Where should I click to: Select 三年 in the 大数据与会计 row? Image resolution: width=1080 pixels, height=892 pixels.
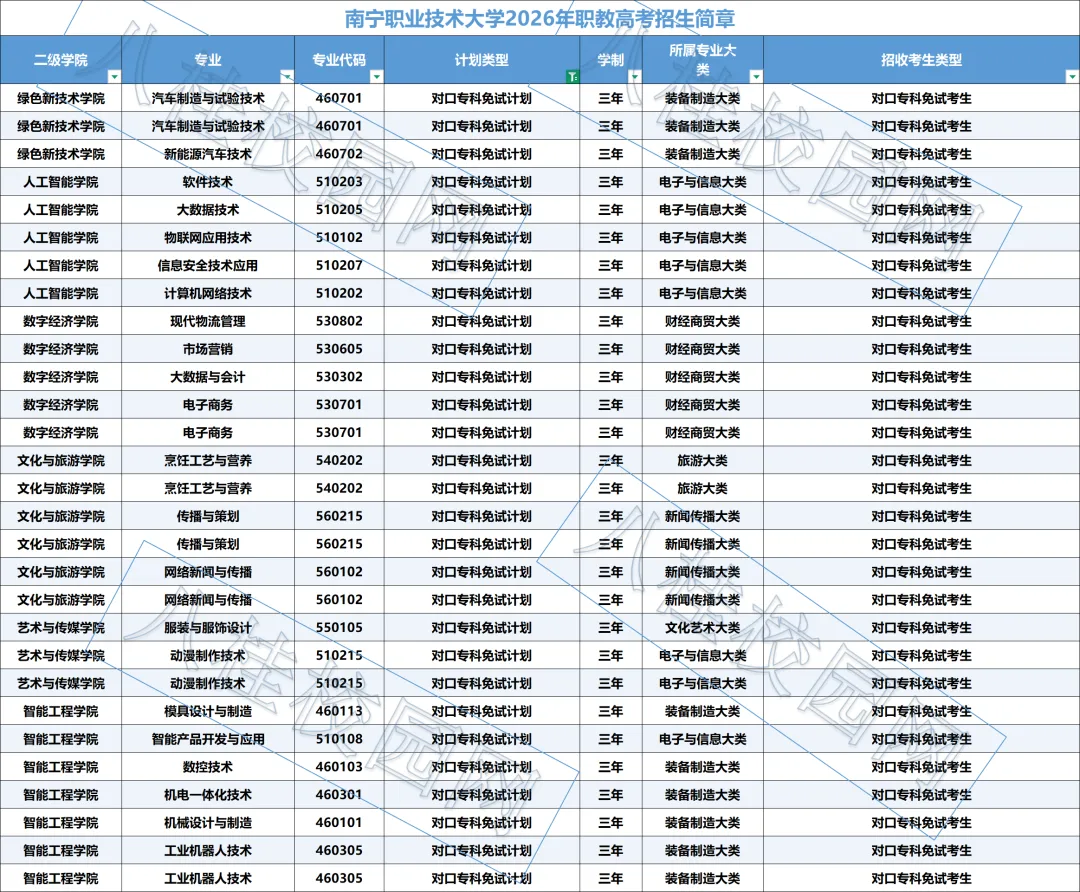click(x=611, y=377)
